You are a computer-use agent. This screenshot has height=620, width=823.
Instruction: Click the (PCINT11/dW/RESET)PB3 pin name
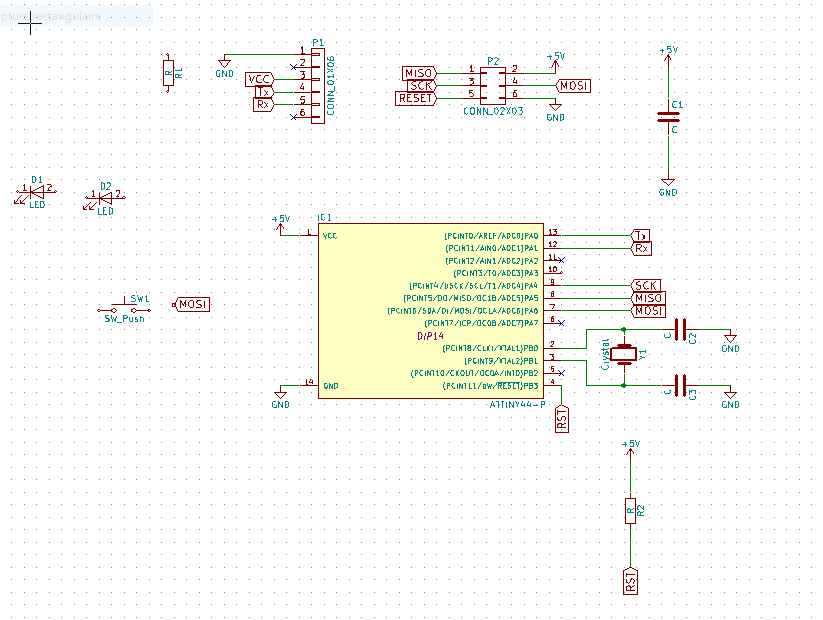click(x=490, y=386)
